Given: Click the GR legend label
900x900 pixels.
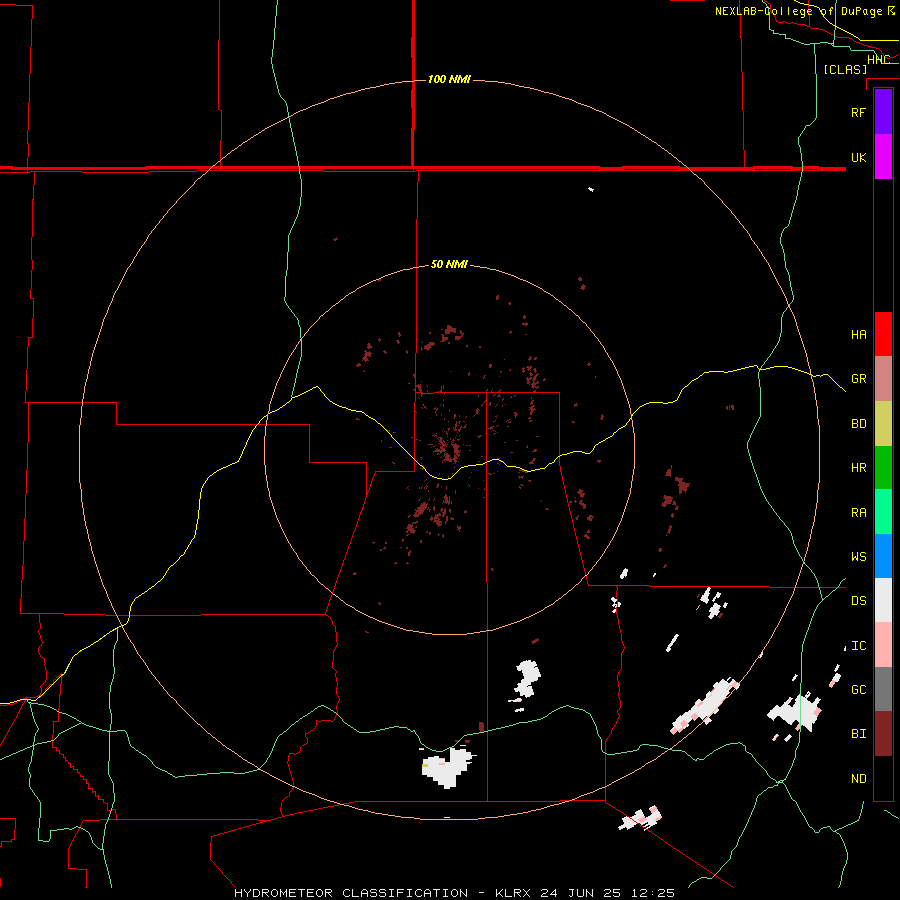Looking at the screenshot, I should (x=858, y=379).
